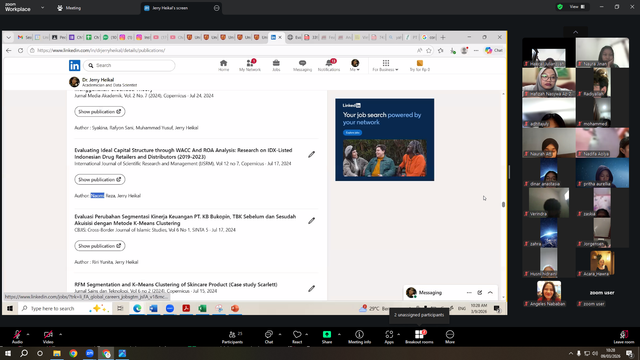Open Messaging panel options menu
Viewport: 640px width, 360px height.
[469, 293]
